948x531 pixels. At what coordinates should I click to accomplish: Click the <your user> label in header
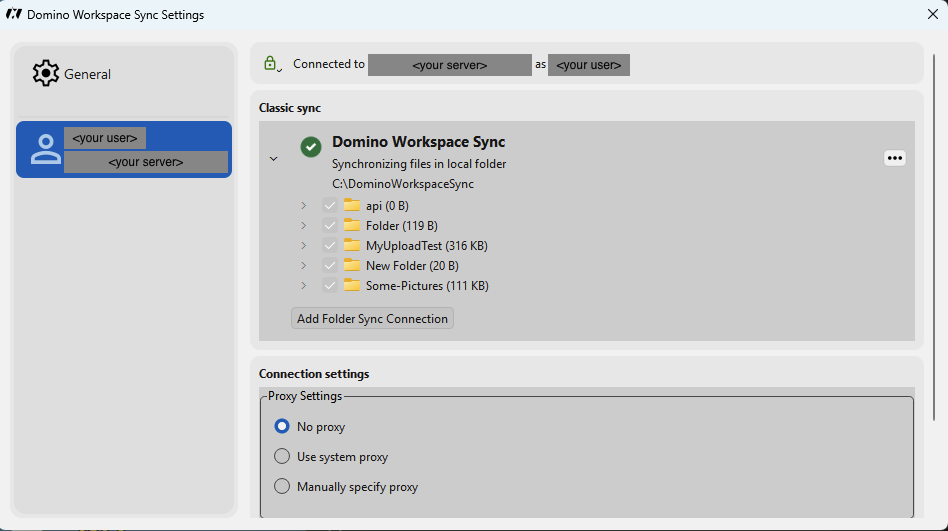tap(589, 65)
